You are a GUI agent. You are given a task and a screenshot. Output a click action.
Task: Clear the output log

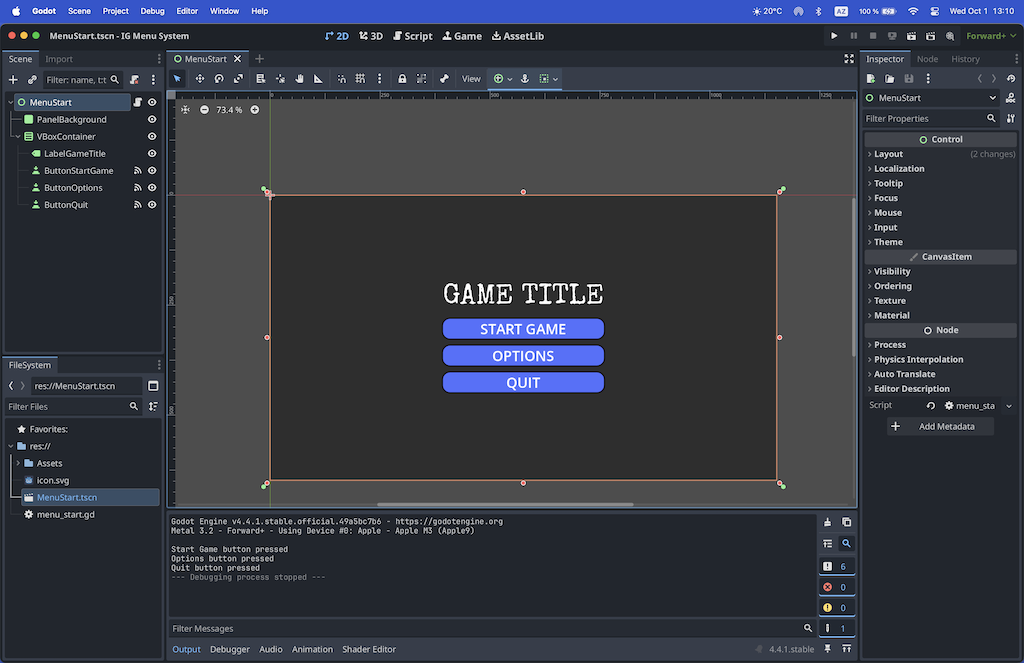pos(827,522)
